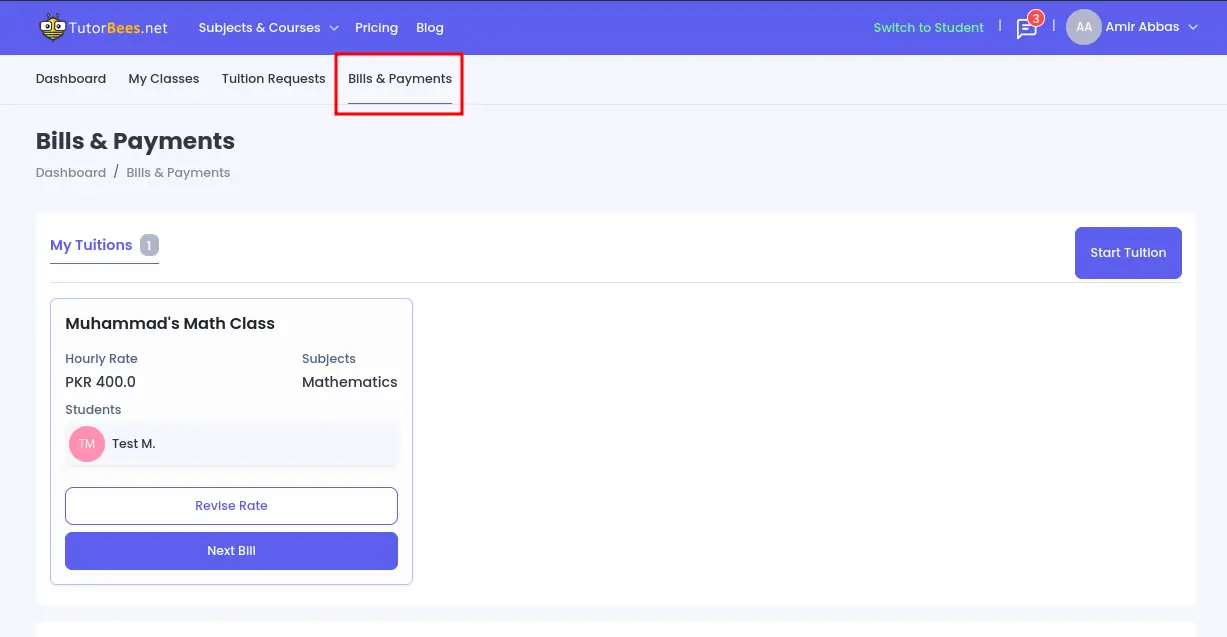Expand the Subjects & Courses menu

pos(268,28)
